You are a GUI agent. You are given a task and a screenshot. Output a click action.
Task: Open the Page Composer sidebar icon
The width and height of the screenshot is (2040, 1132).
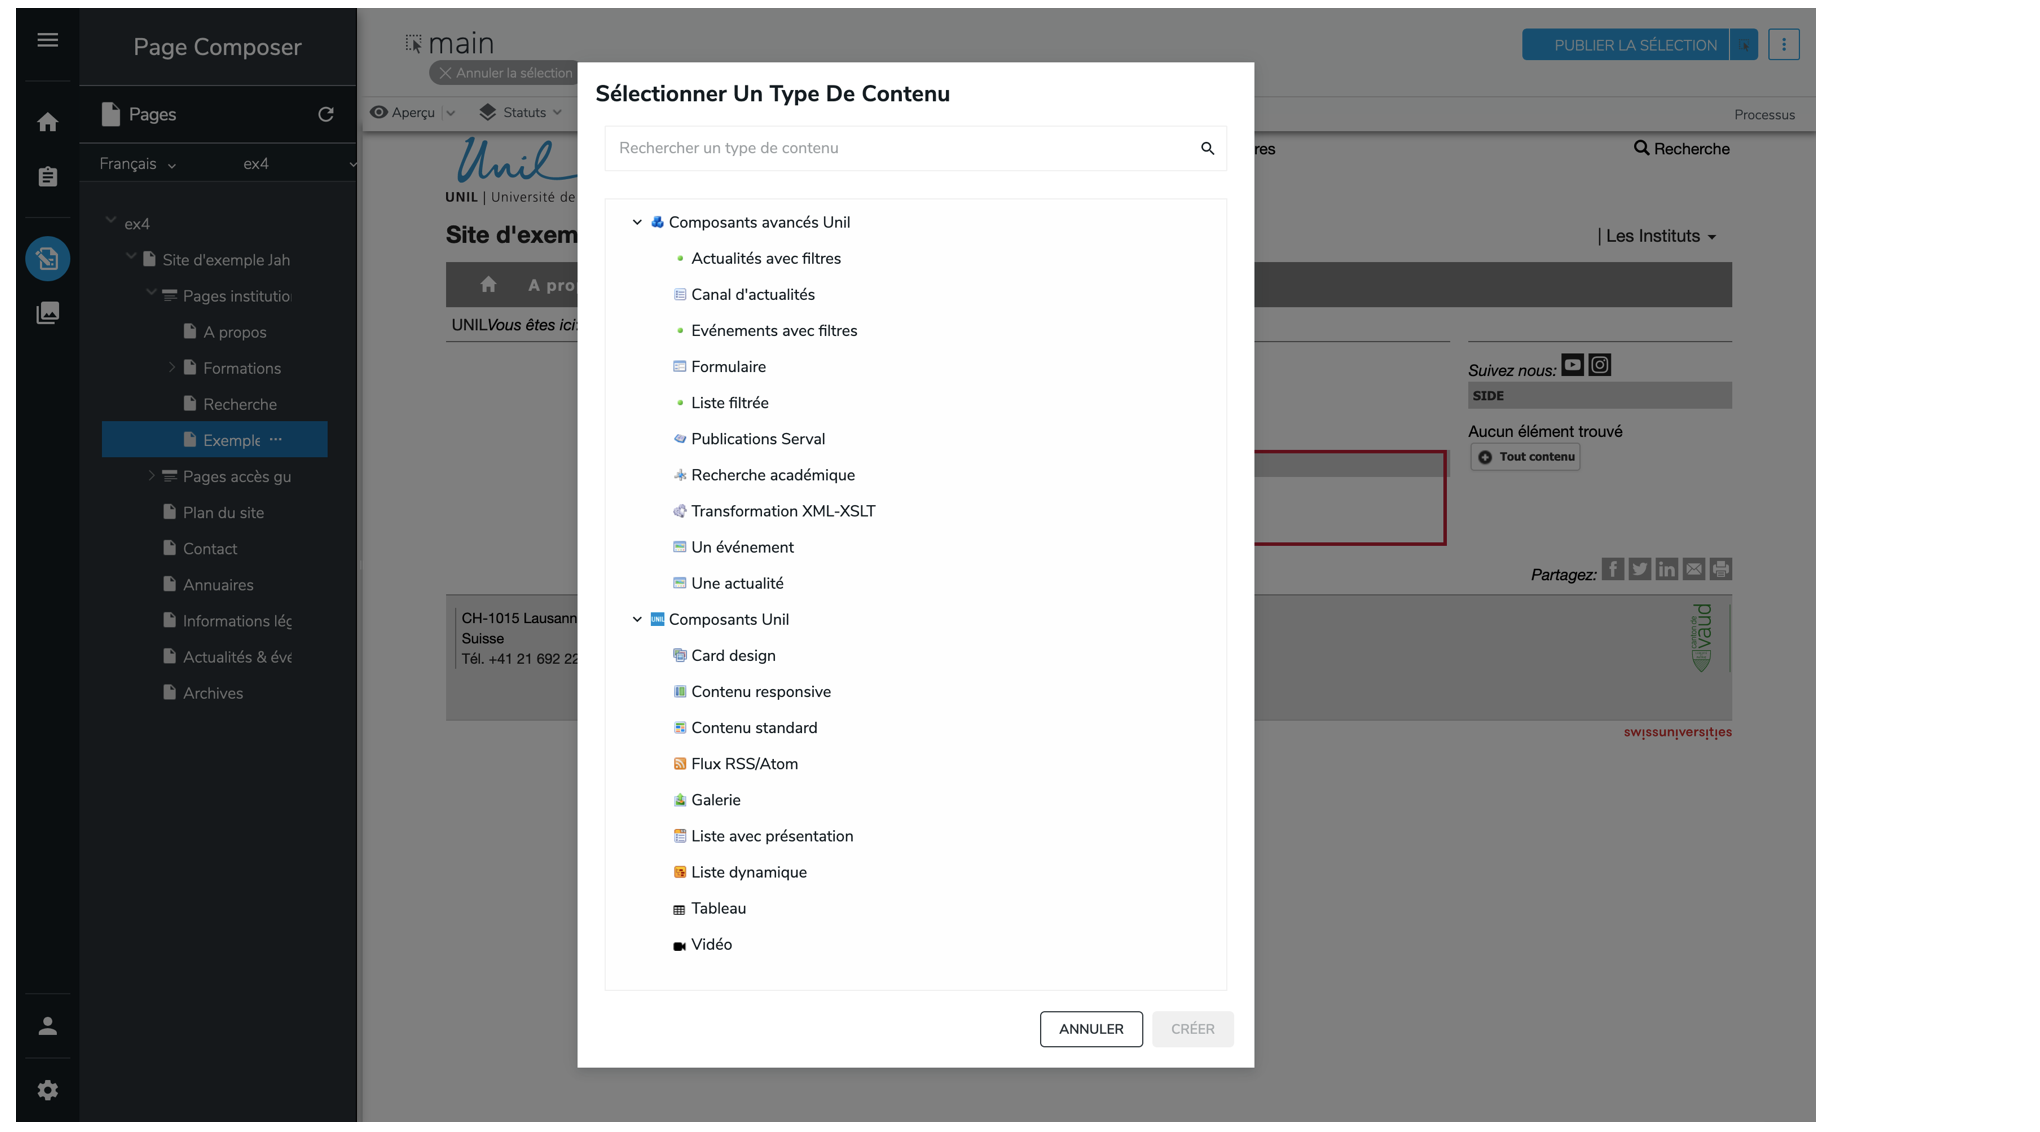pyautogui.click(x=47, y=259)
